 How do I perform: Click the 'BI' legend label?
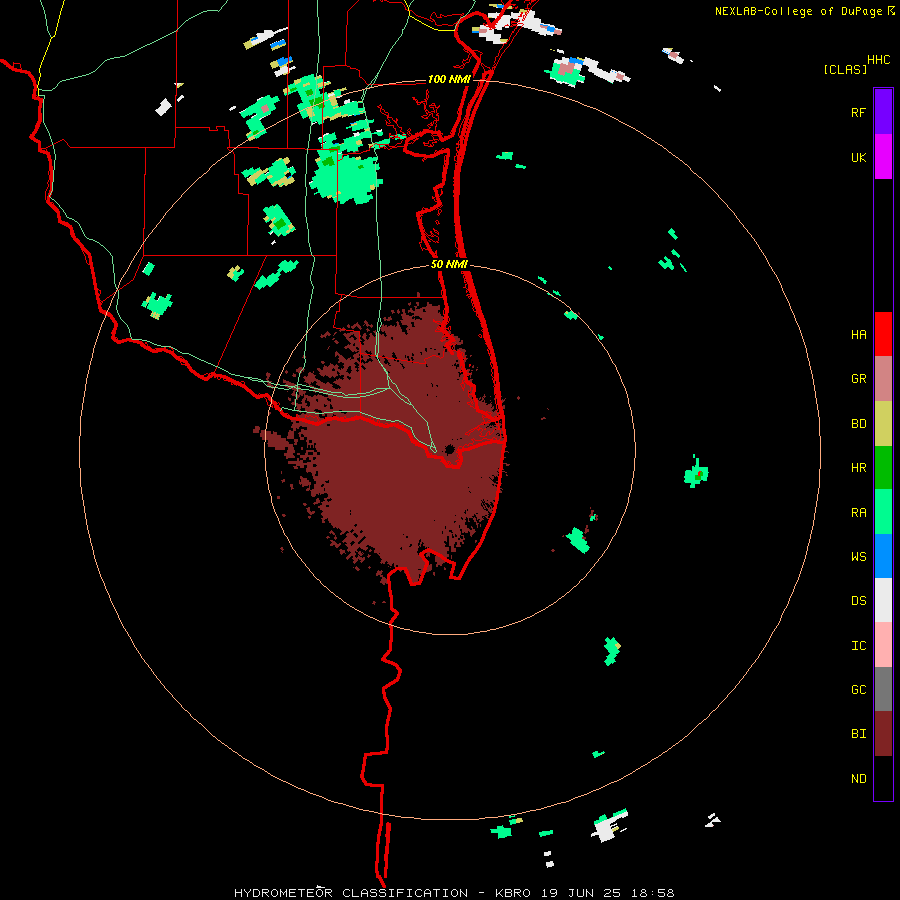pyautogui.click(x=858, y=734)
